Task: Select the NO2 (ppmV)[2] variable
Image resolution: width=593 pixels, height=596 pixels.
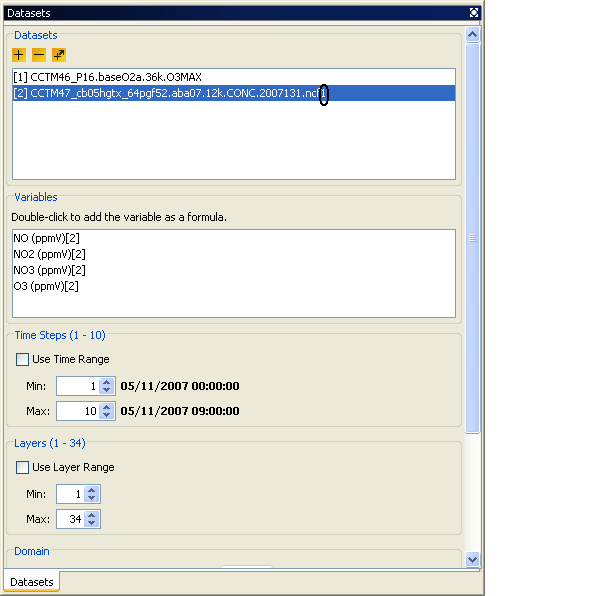Action: coord(49,254)
